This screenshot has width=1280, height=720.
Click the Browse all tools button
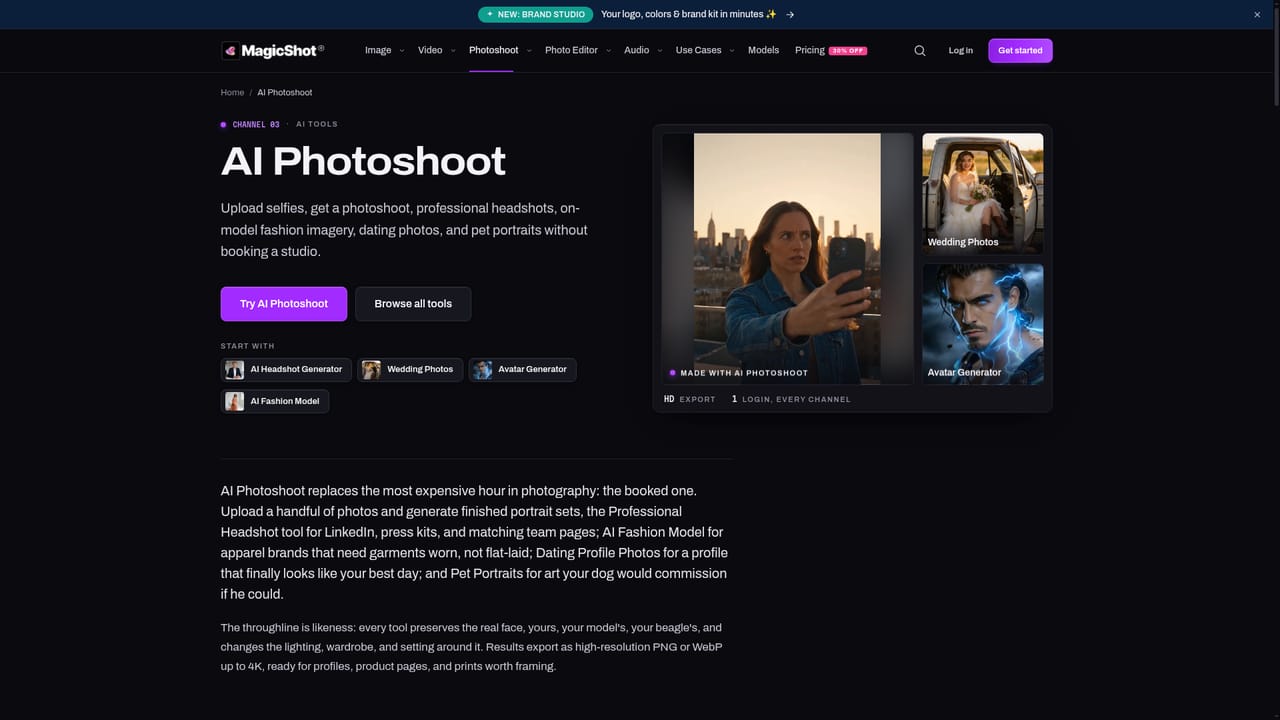pyautogui.click(x=413, y=304)
